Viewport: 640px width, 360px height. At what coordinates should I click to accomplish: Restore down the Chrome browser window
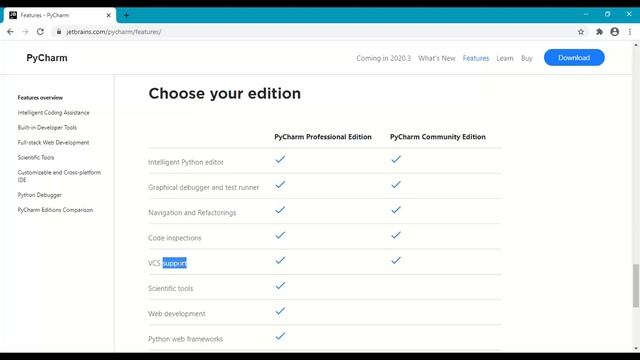click(607, 14)
